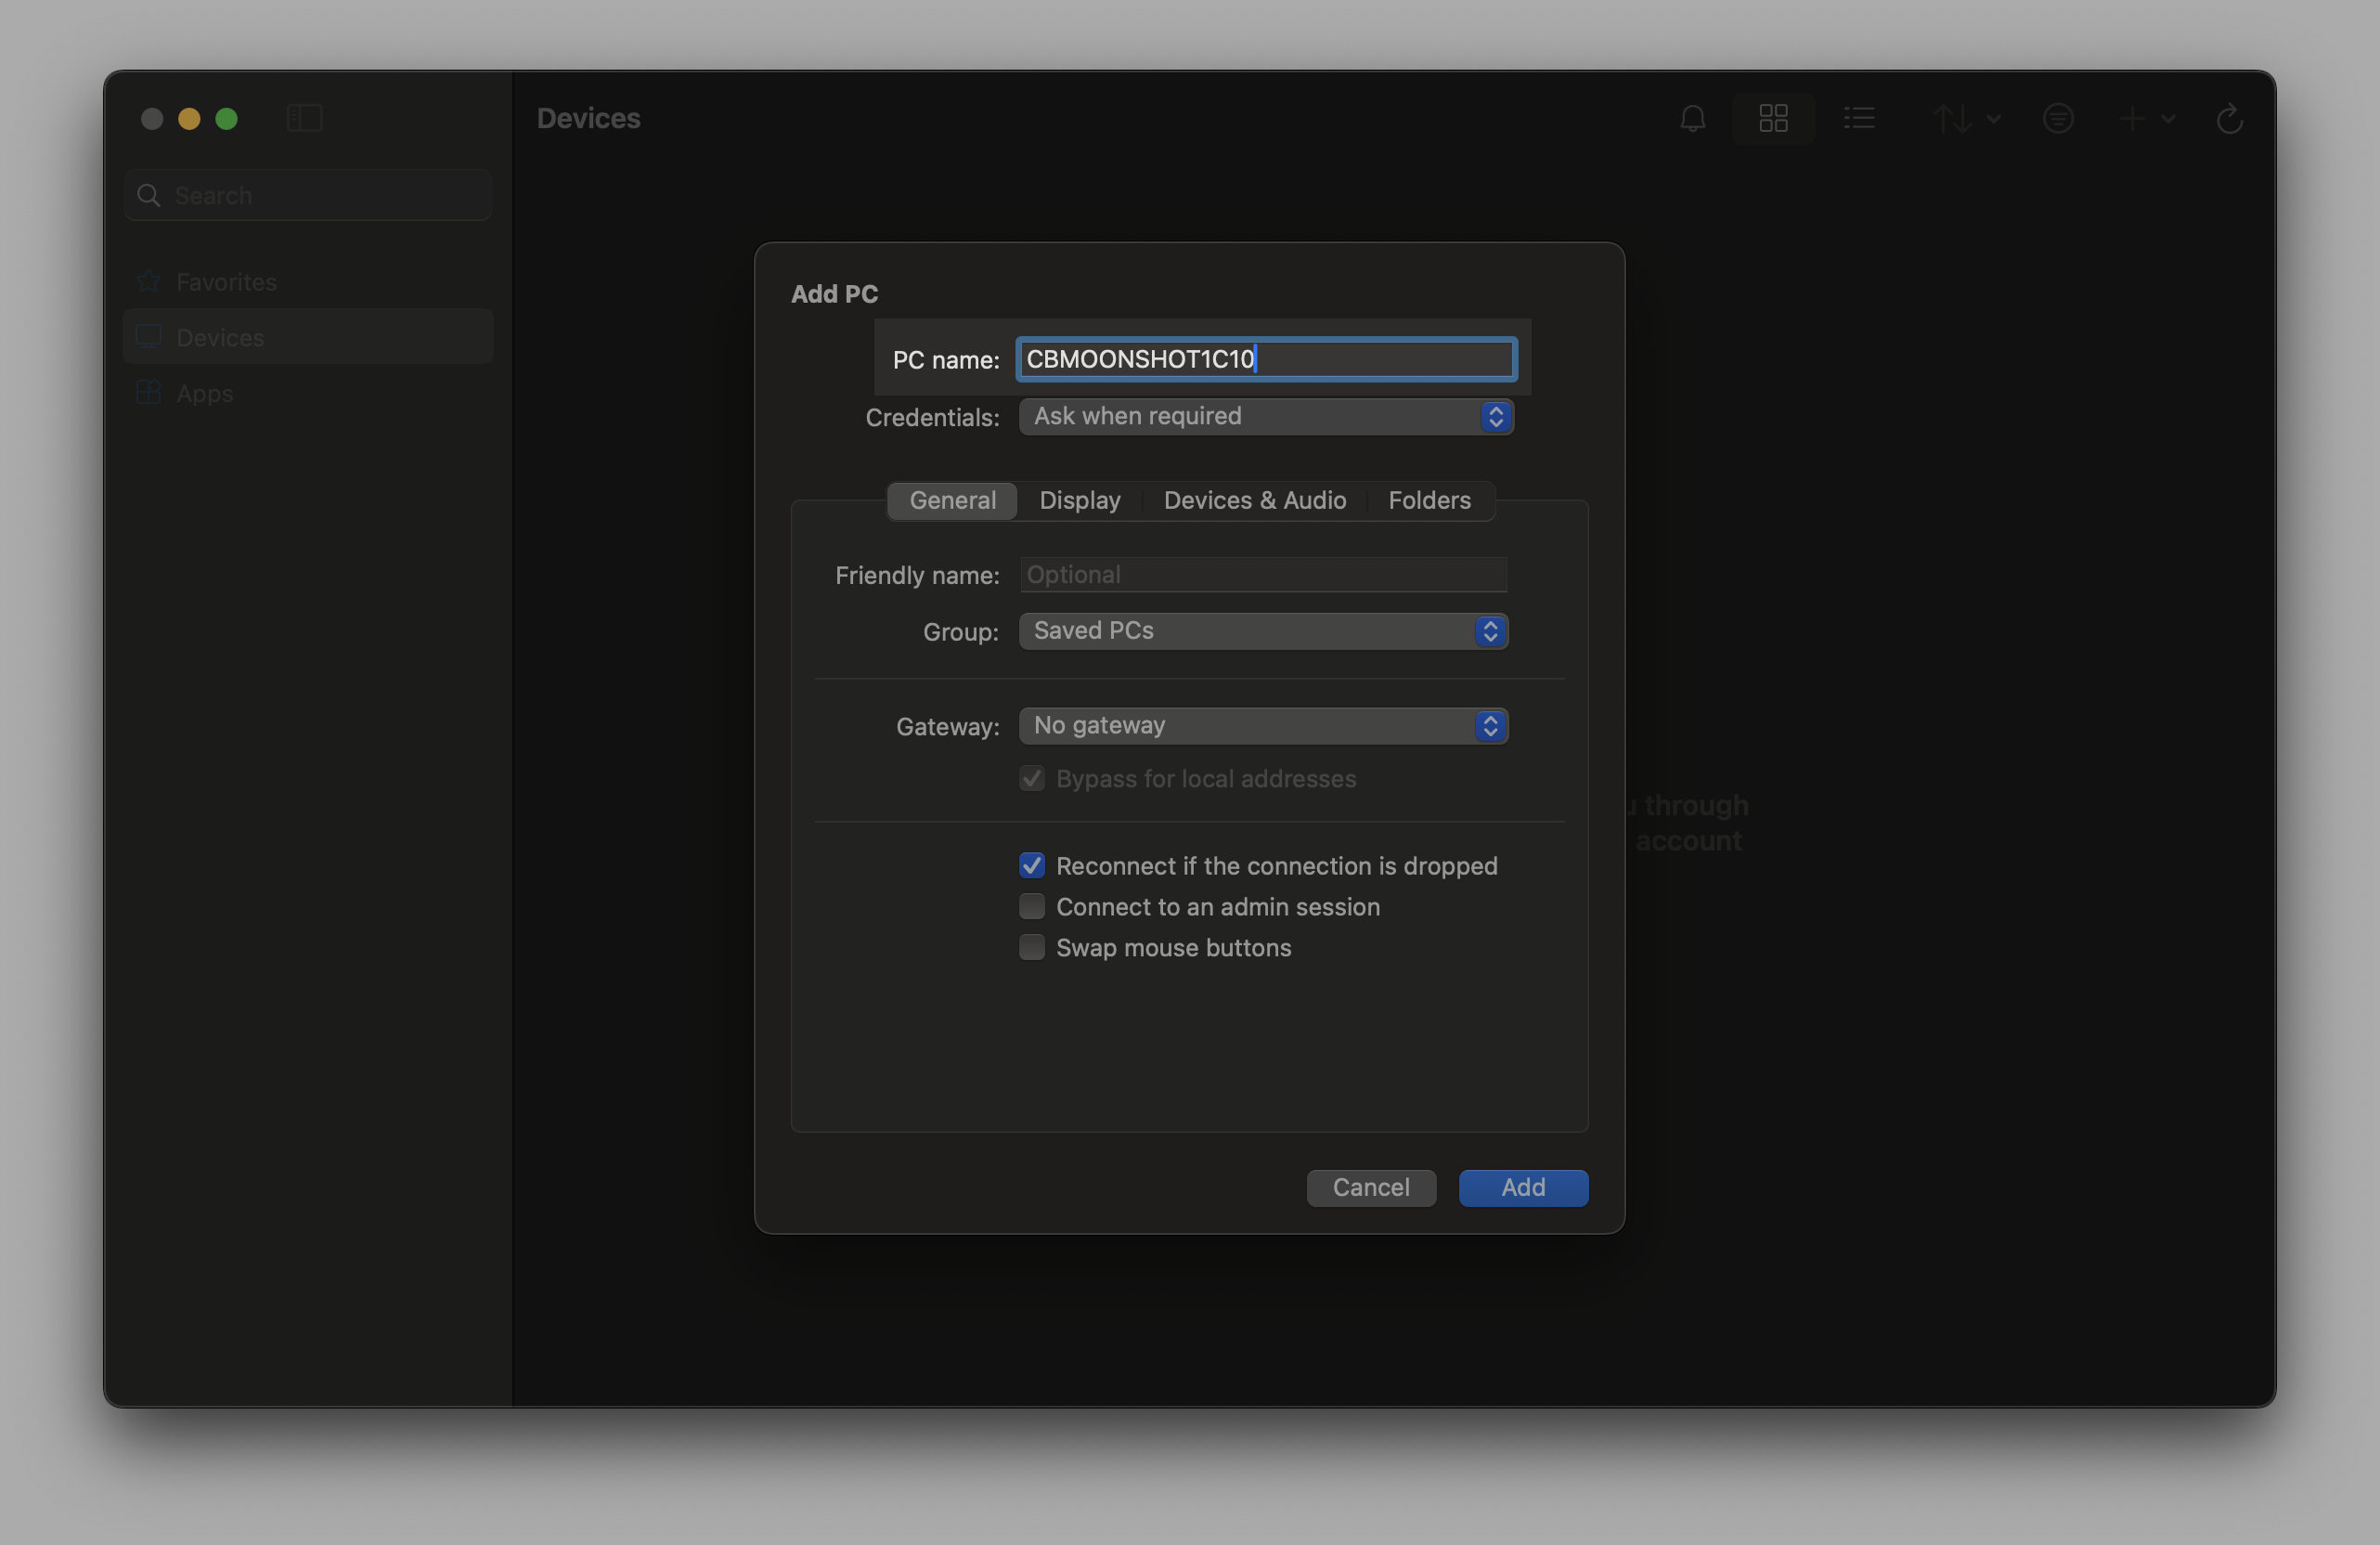Viewport: 2380px width, 1545px height.
Task: Click the refresh icon in toolbar
Action: pos(2229,119)
